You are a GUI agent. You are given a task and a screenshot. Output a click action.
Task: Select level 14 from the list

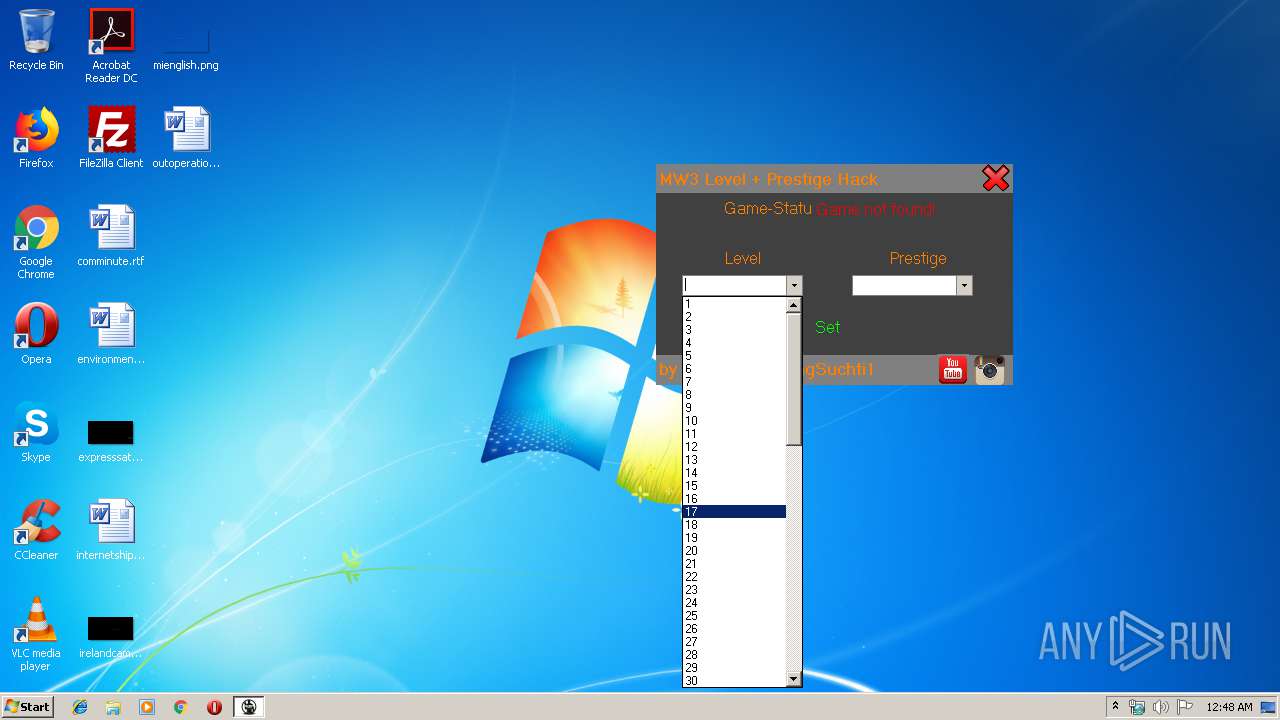(x=734, y=473)
